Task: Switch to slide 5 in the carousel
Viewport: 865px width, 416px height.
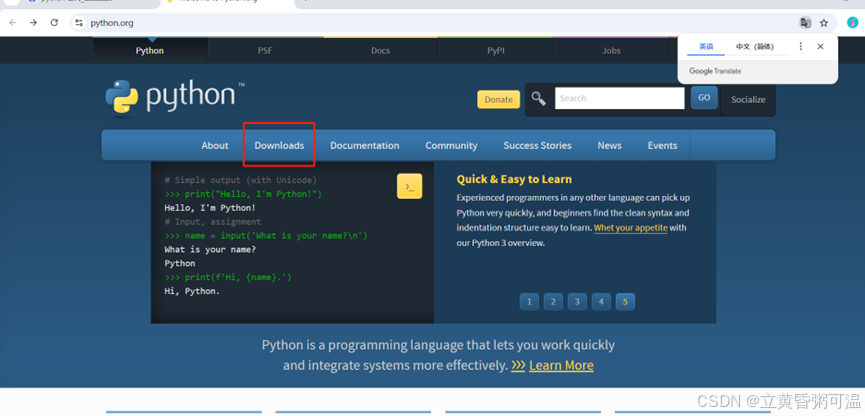Action: (625, 302)
